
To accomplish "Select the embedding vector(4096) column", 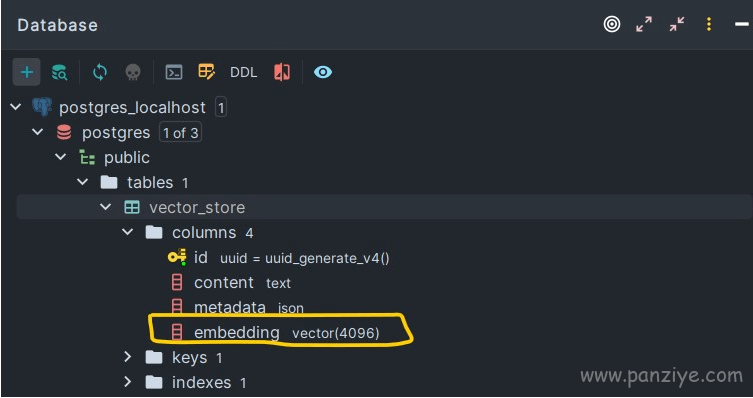I will point(276,332).
